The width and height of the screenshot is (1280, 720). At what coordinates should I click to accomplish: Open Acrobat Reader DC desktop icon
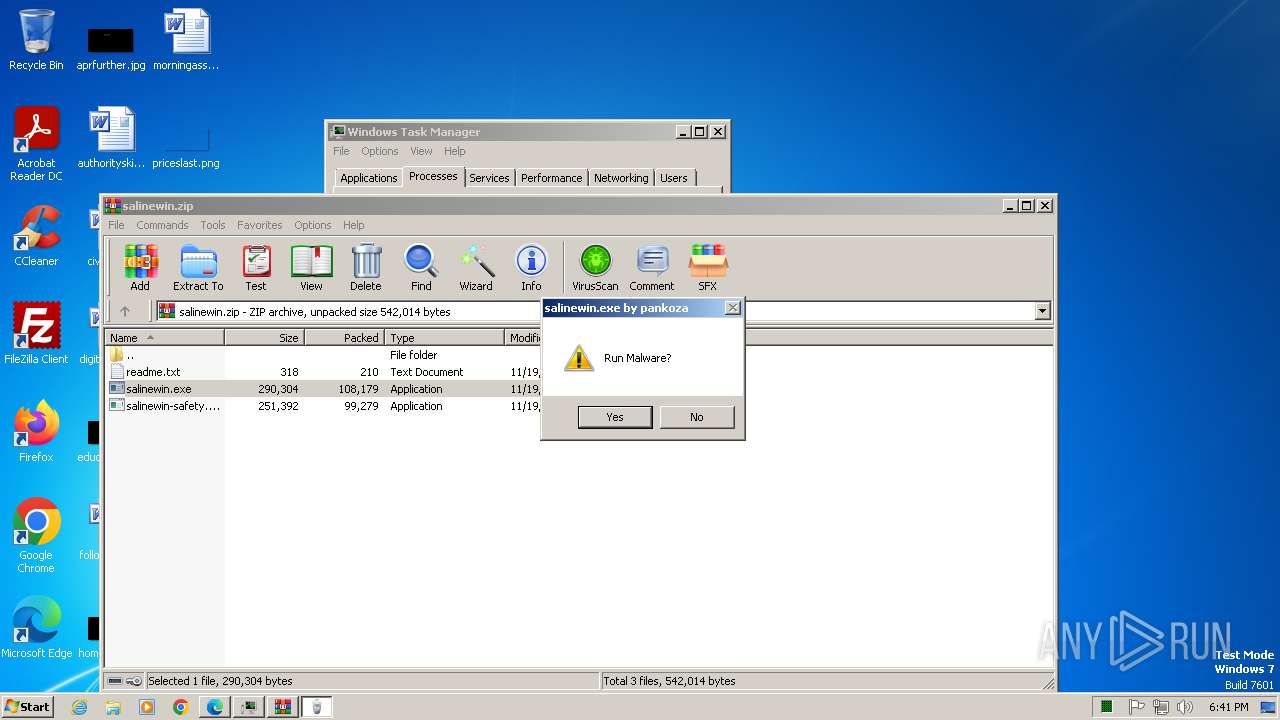(36, 144)
